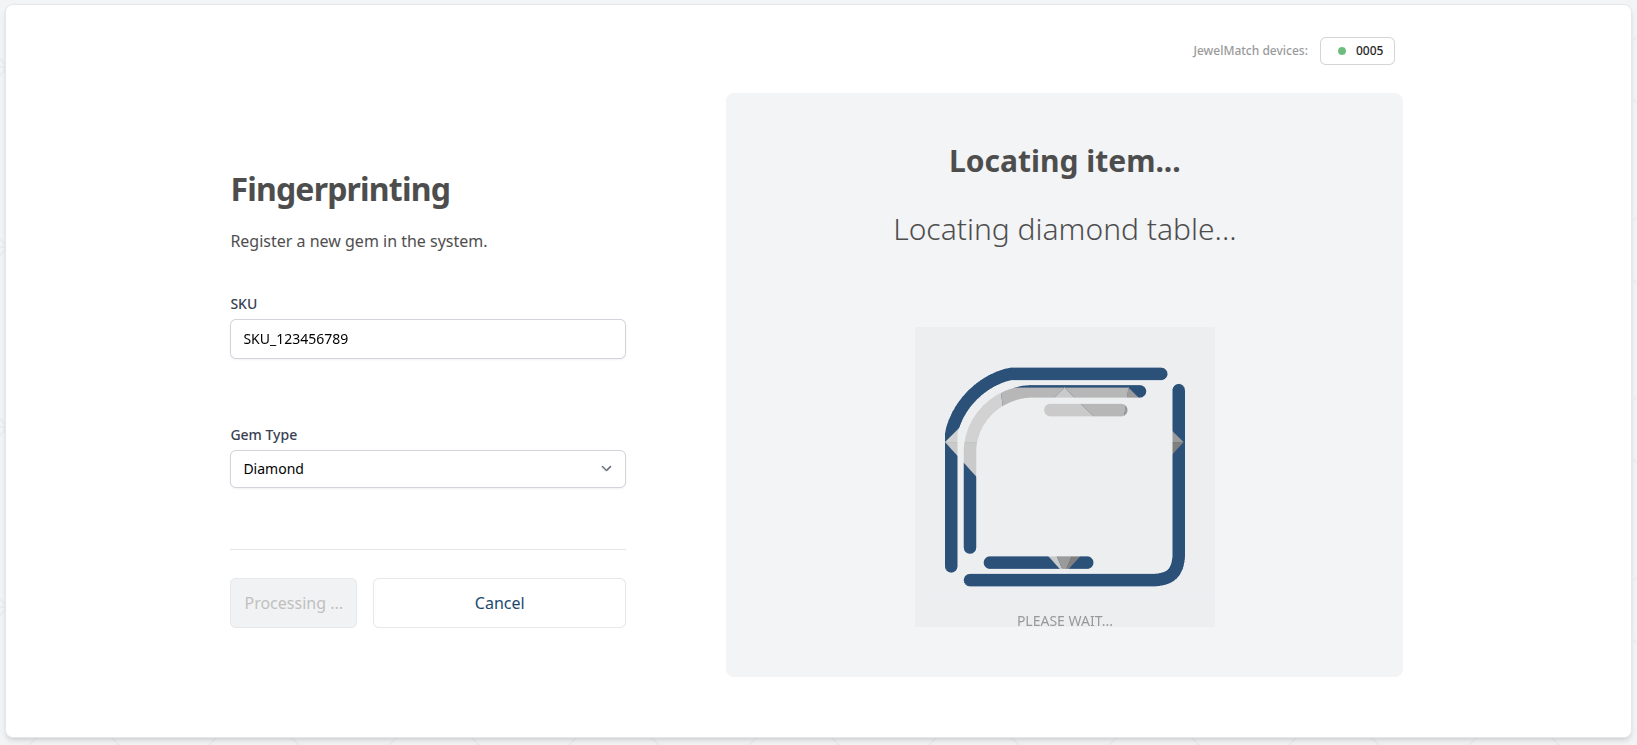The width and height of the screenshot is (1637, 745).
Task: Click the "JewelMatch devices:" label
Action: pos(1249,51)
